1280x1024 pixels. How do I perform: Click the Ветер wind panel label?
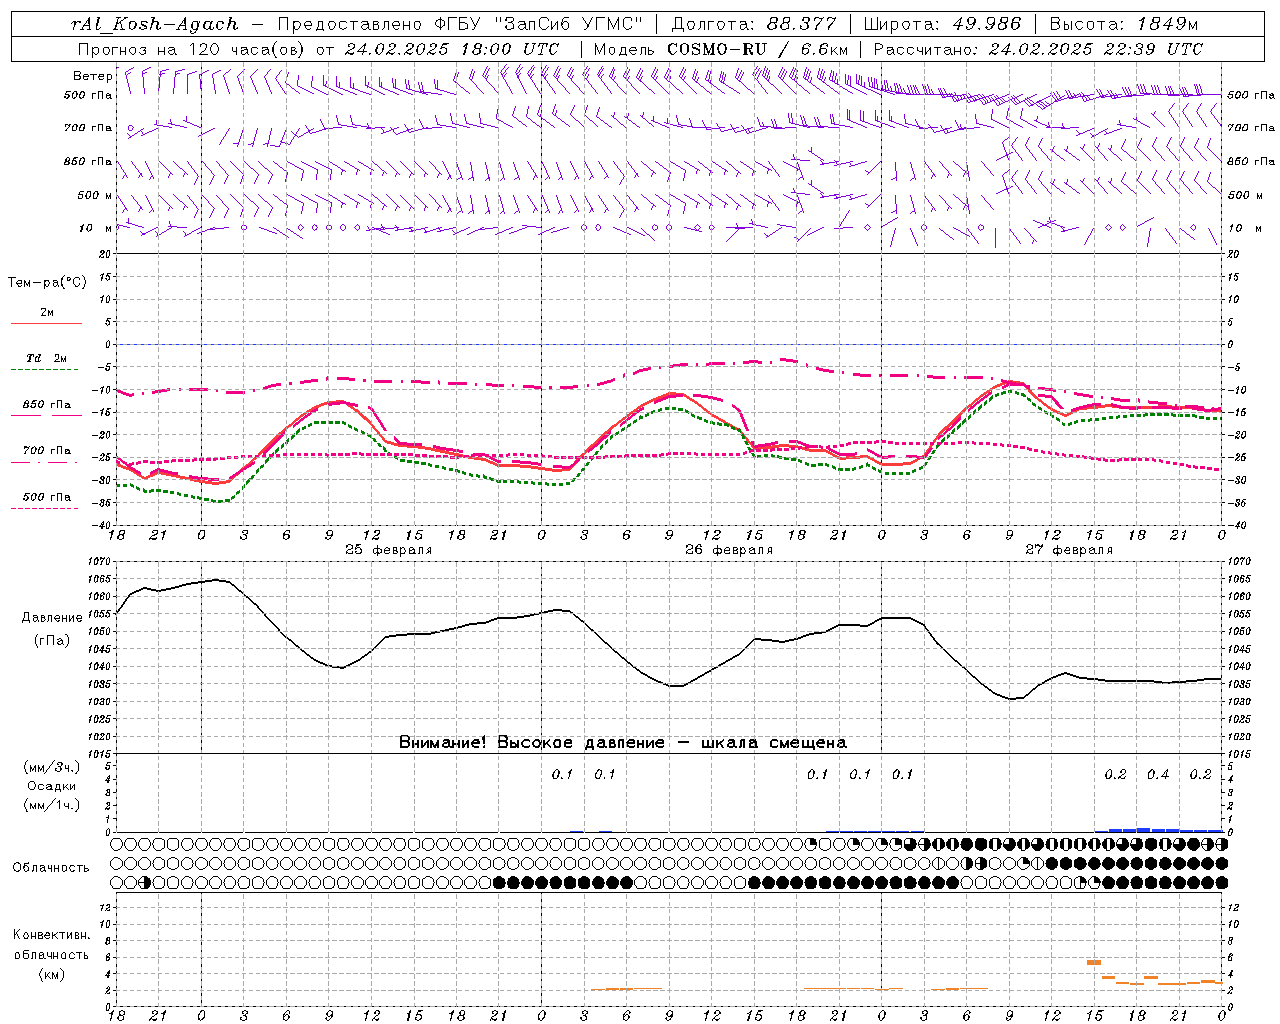[x=92, y=76]
